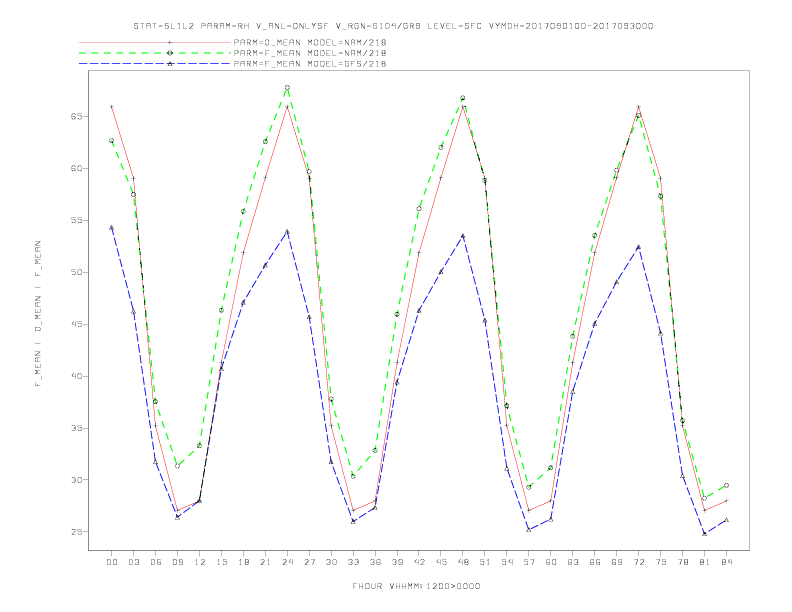Click the green dashed legend line sample
The image size is (792, 612).
[155, 53]
